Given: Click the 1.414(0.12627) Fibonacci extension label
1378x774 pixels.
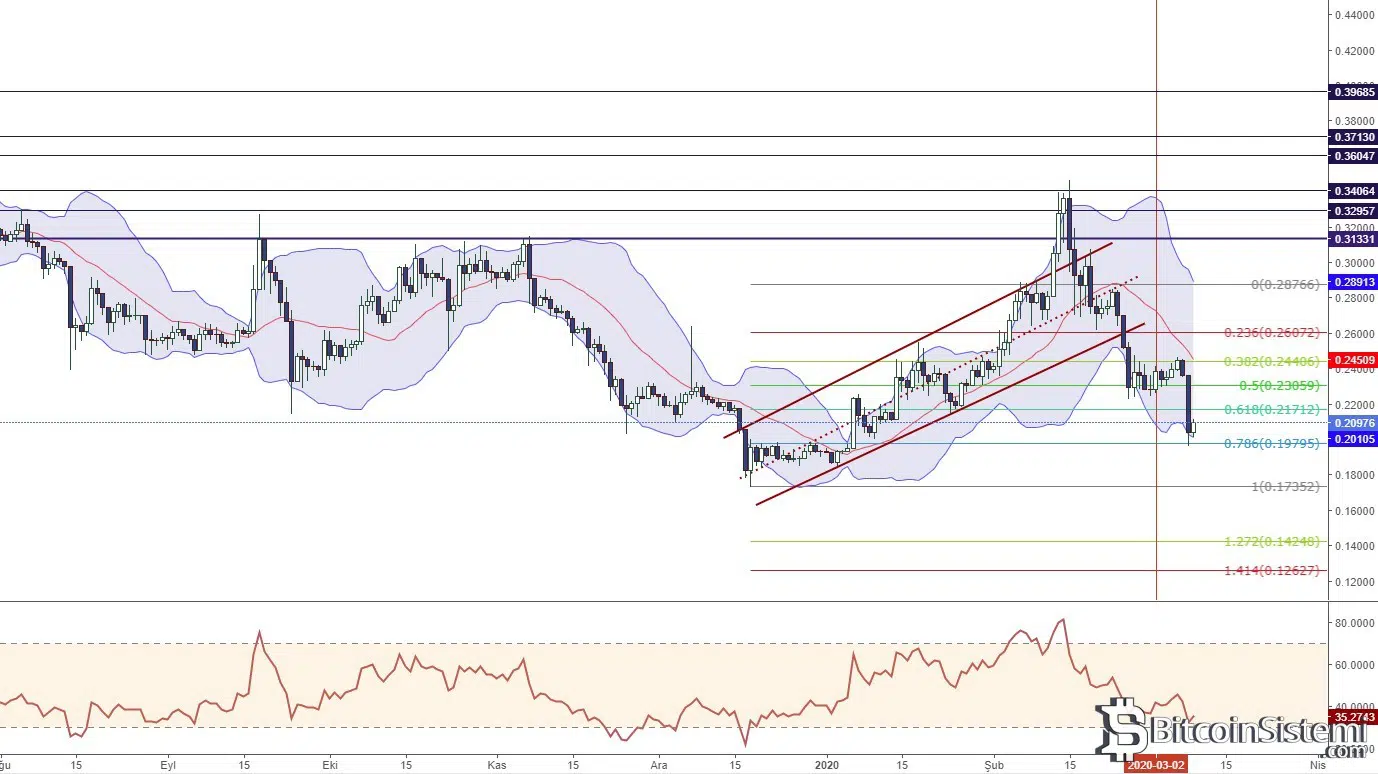Looking at the screenshot, I should (x=1272, y=571).
